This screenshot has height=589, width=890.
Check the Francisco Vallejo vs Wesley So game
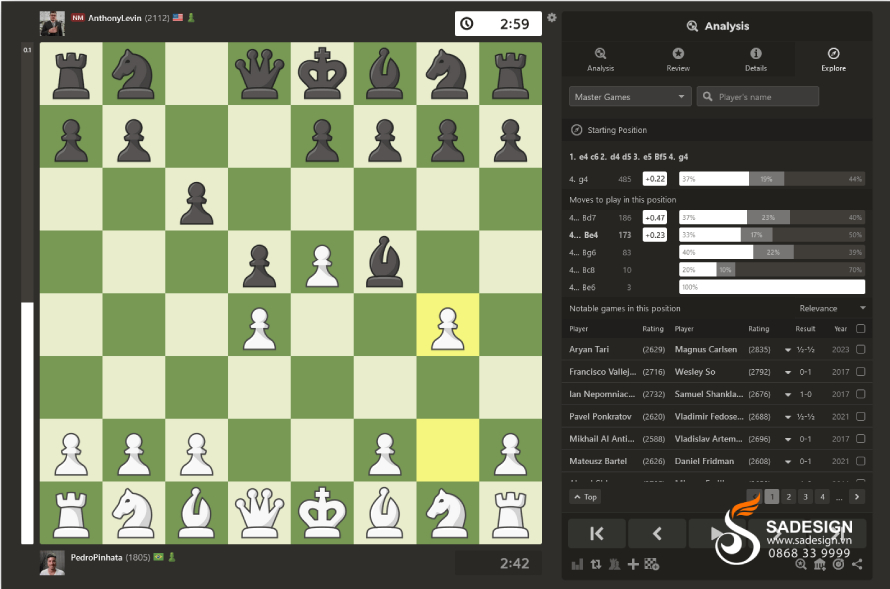pyautogui.click(x=860, y=372)
